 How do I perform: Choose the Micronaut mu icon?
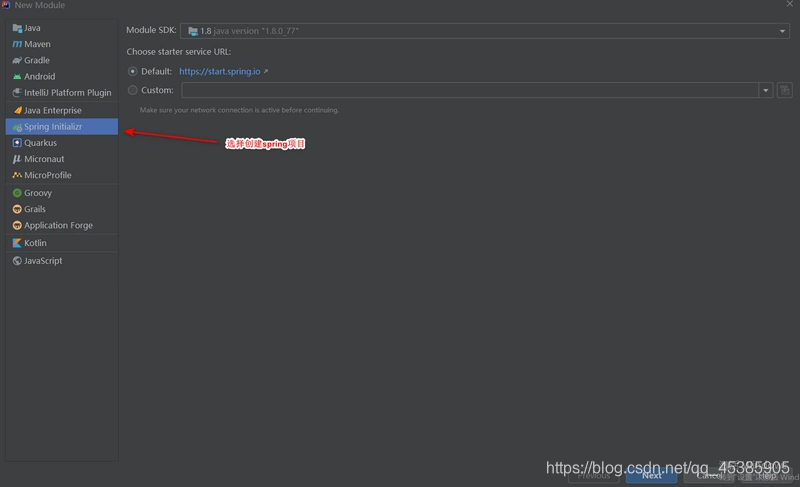click(x=17, y=159)
